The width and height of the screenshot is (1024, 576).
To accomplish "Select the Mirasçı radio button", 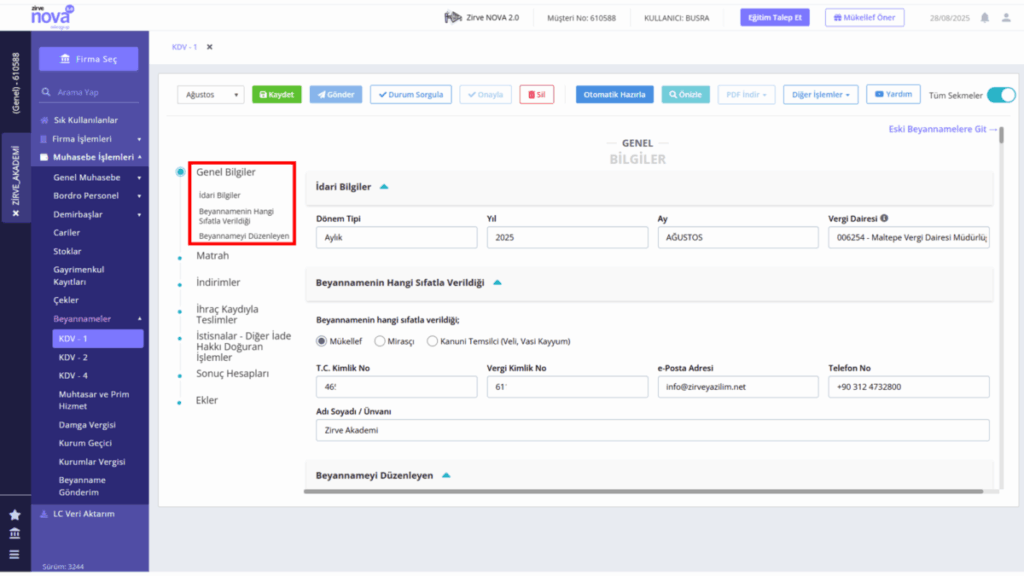I will pos(379,341).
